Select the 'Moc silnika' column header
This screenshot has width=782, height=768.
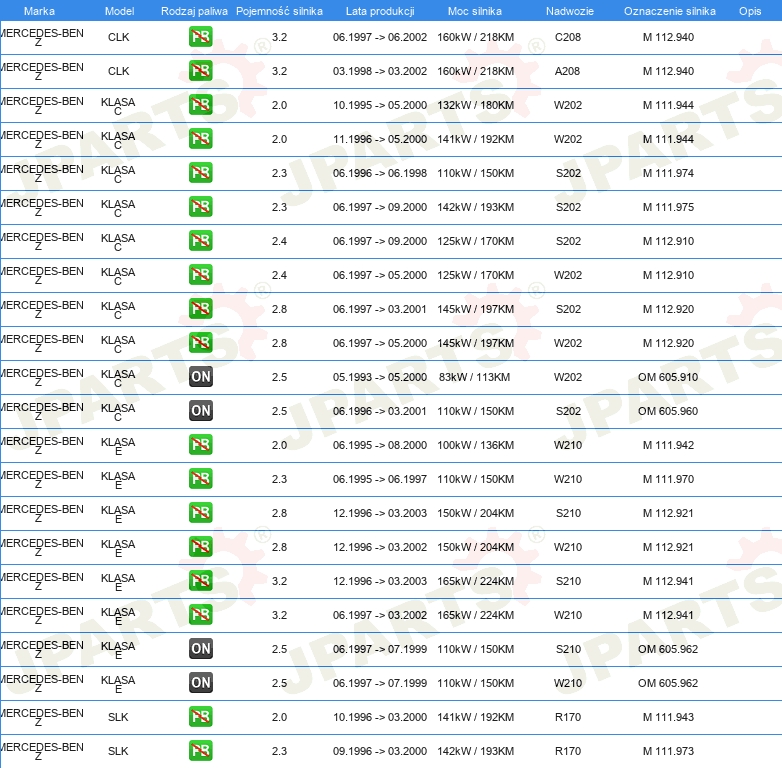click(x=474, y=11)
